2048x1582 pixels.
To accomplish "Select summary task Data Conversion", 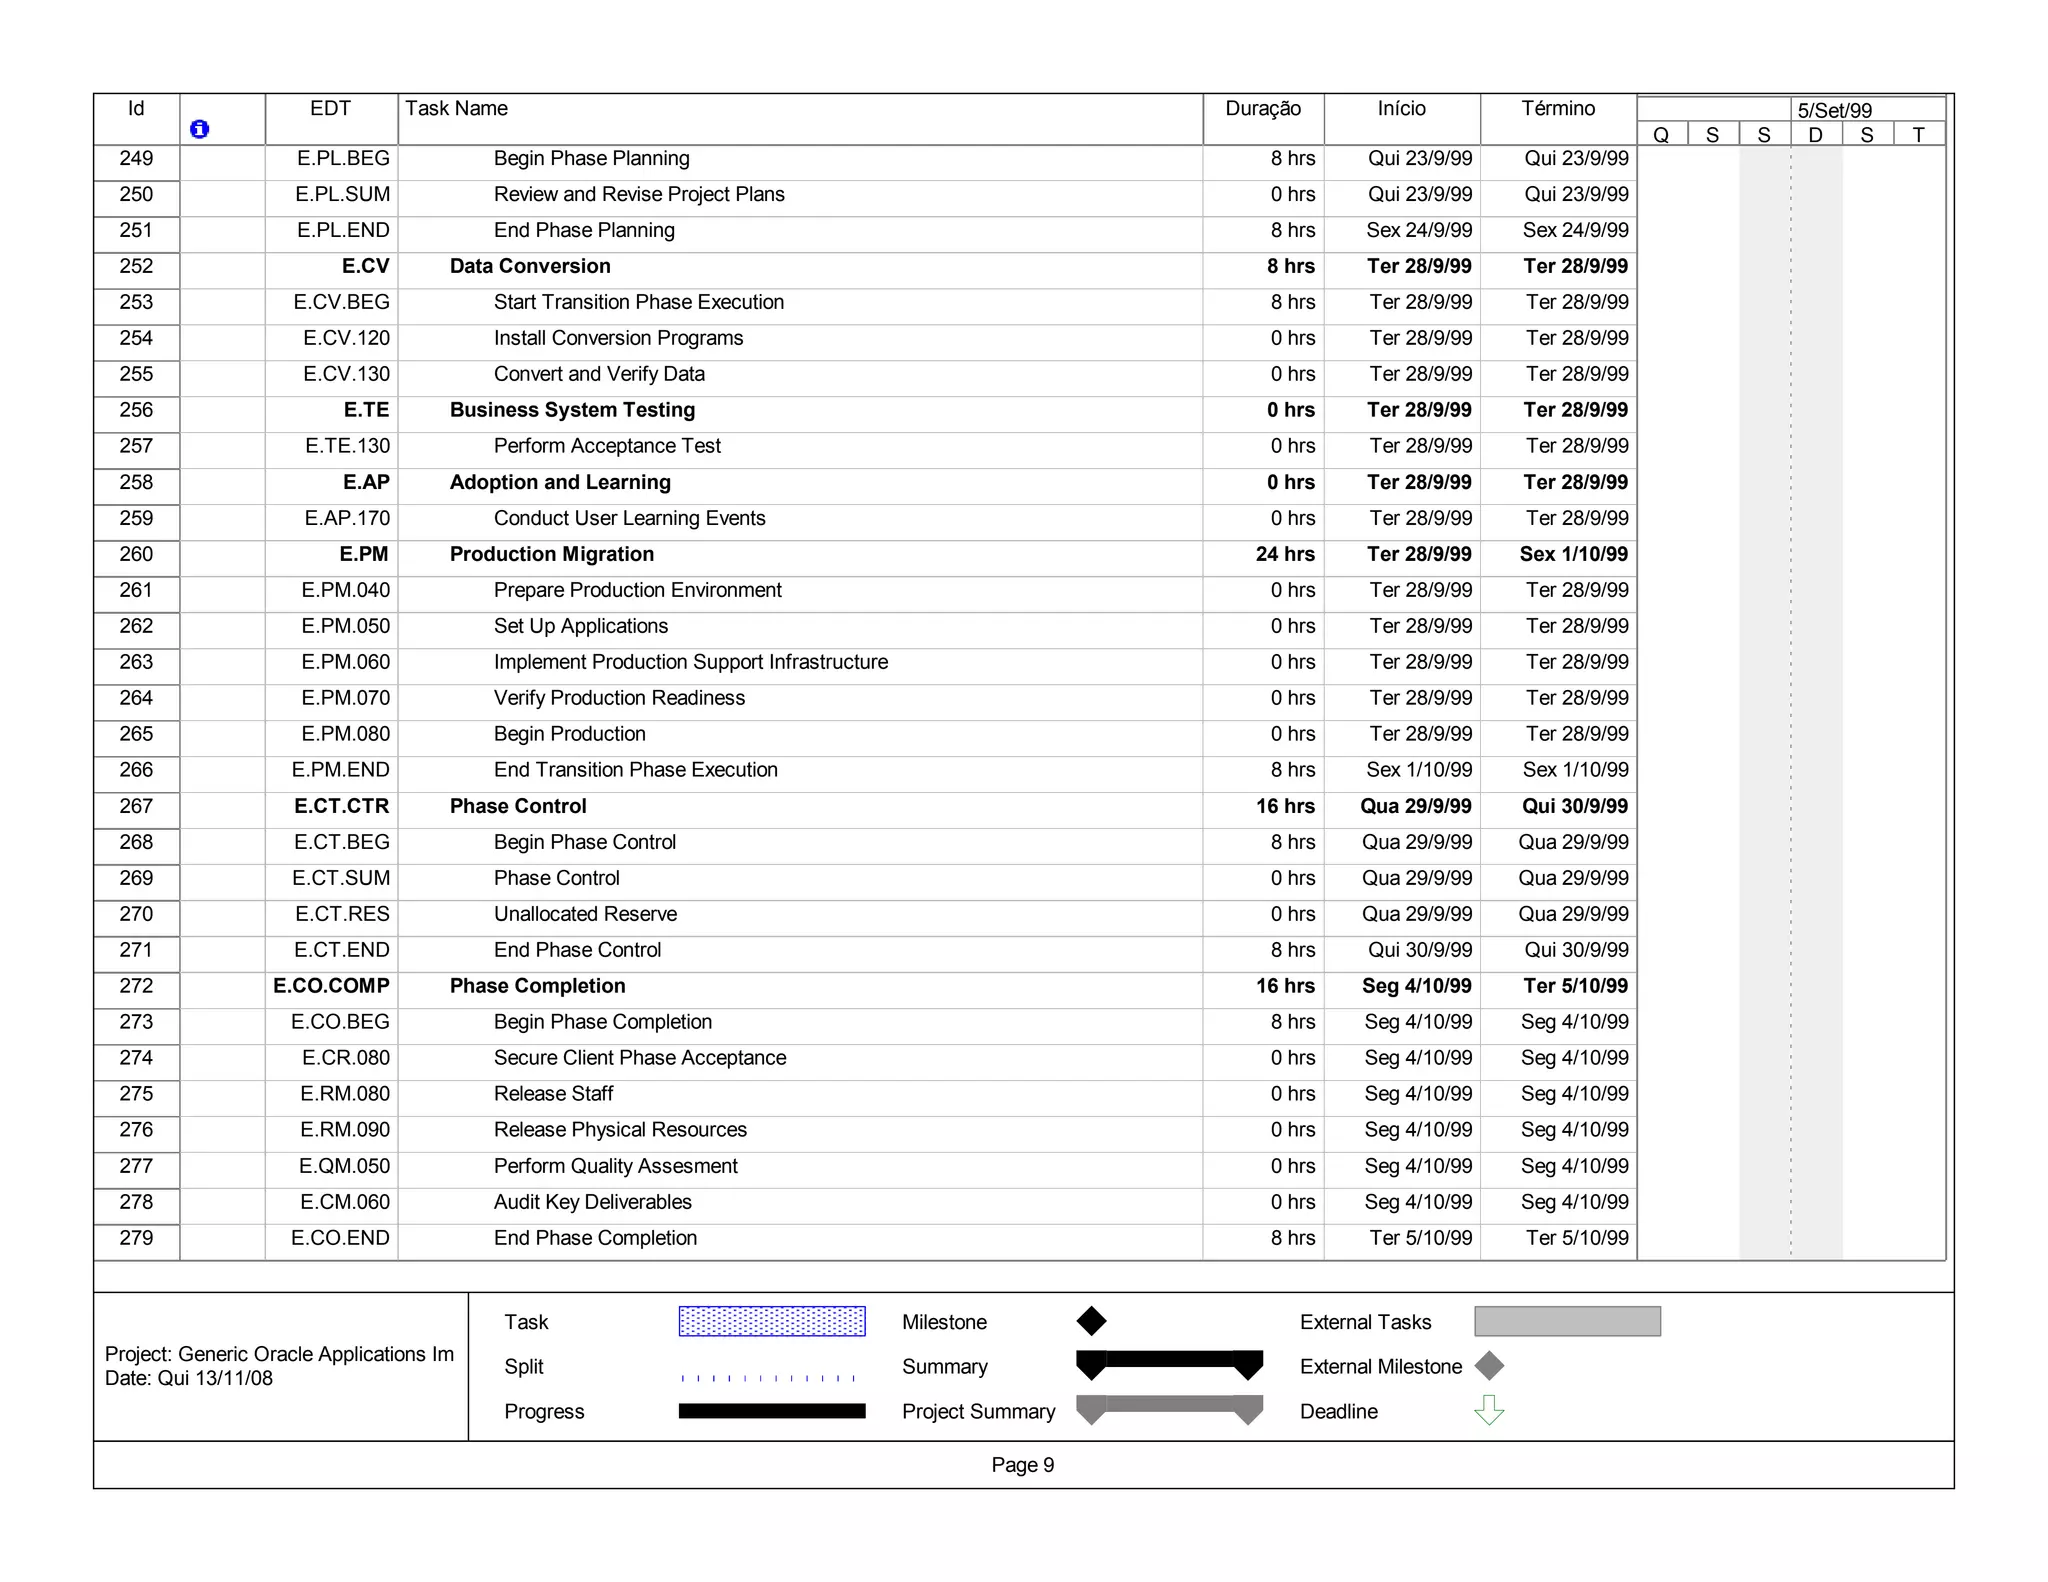I will coord(530,267).
